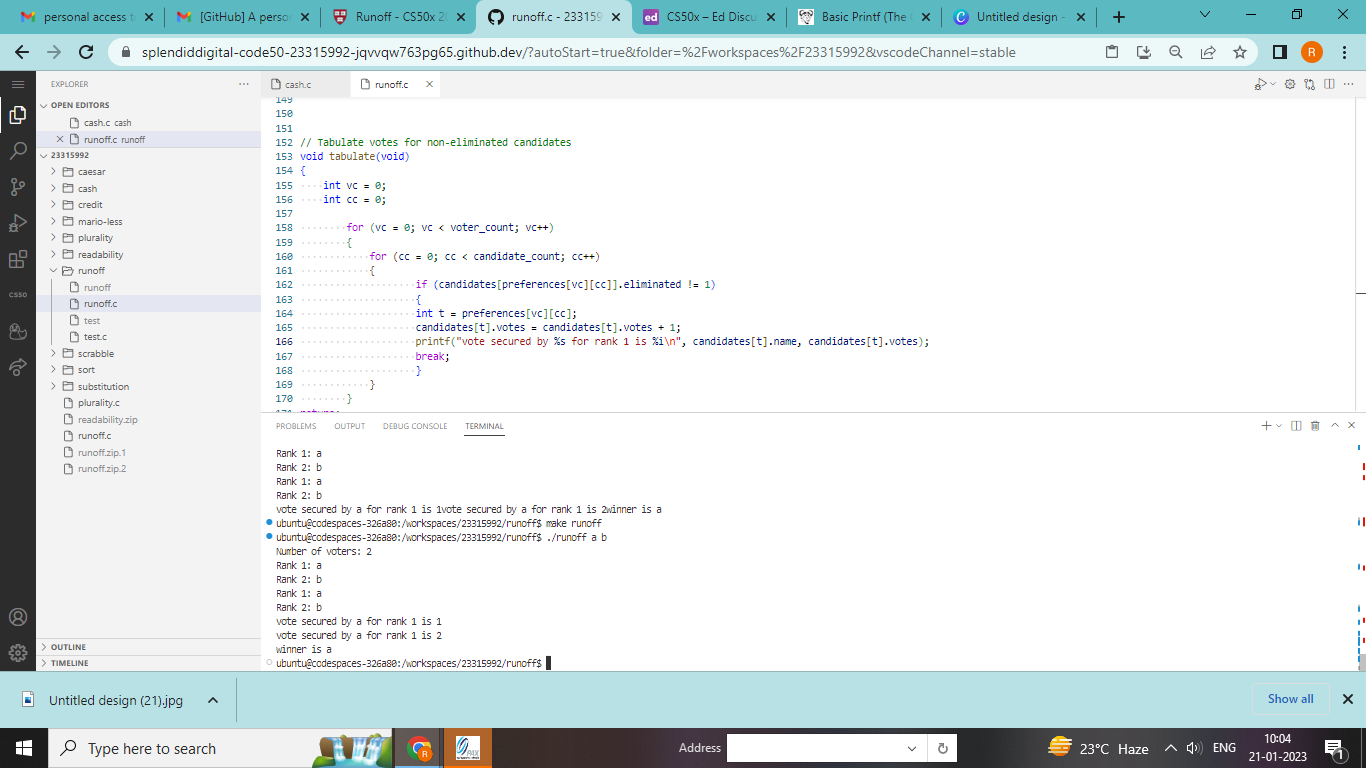Open the Search view in activity bar
The image size is (1366, 768).
18,151
